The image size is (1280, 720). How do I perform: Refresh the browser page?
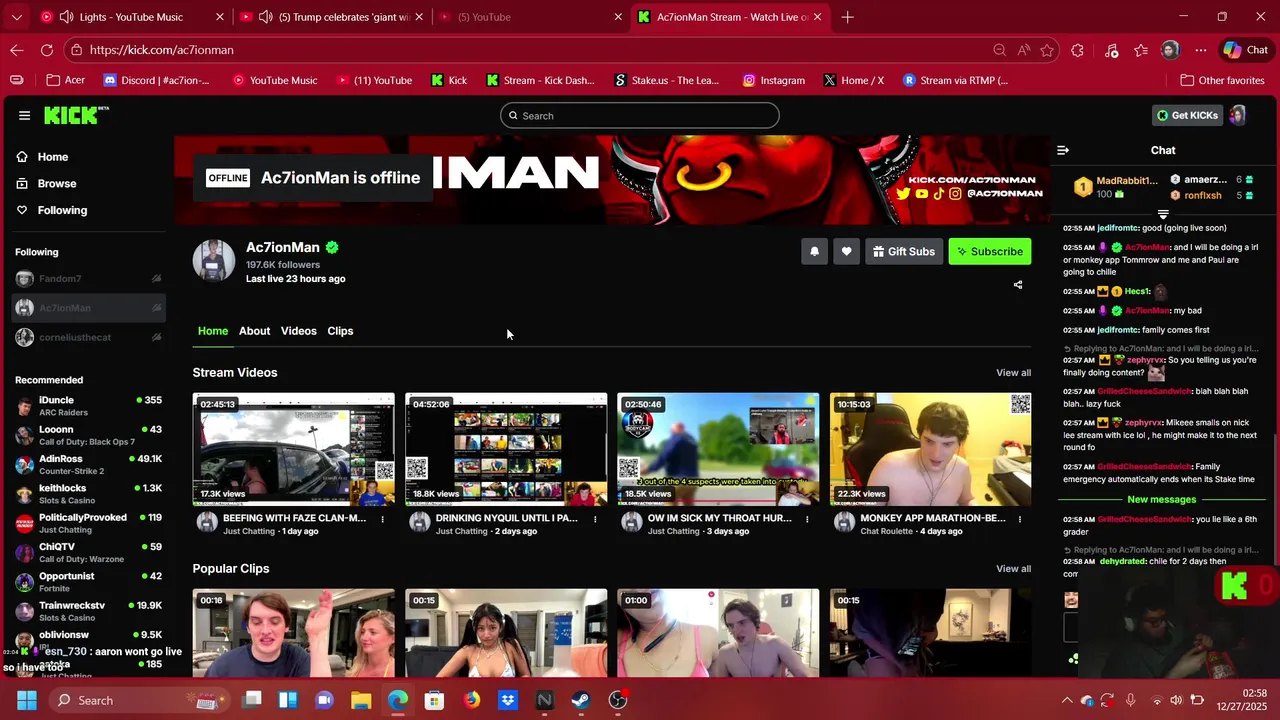coord(47,50)
